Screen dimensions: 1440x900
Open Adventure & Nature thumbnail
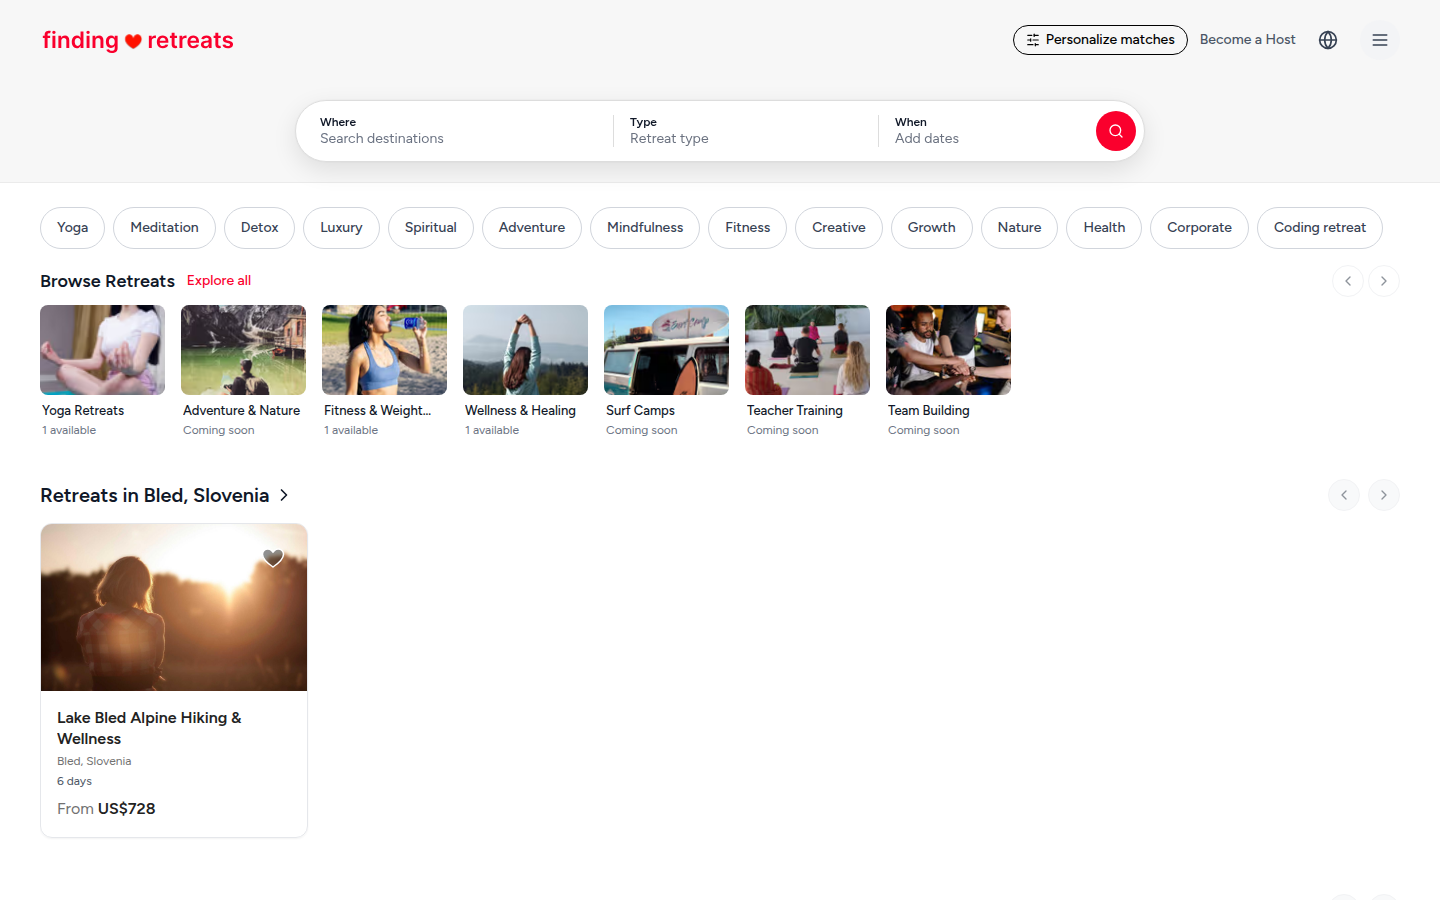[243, 350]
